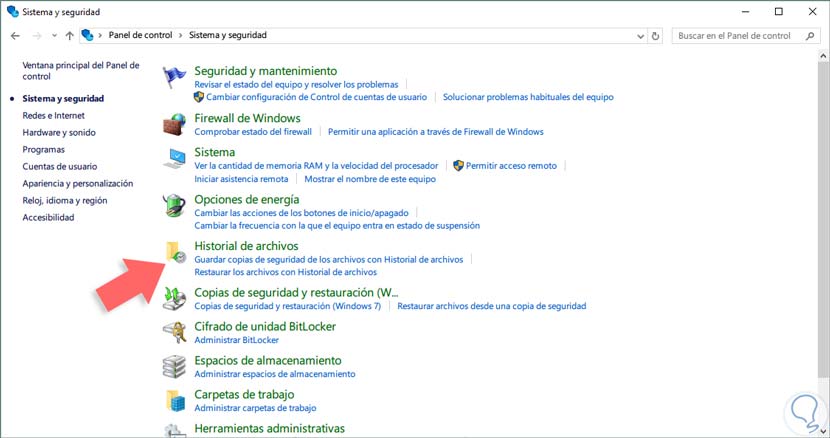Viewport: 830px width, 438px height.
Task: Open the Seguridad y mantenimiento heading
Action: 266,71
